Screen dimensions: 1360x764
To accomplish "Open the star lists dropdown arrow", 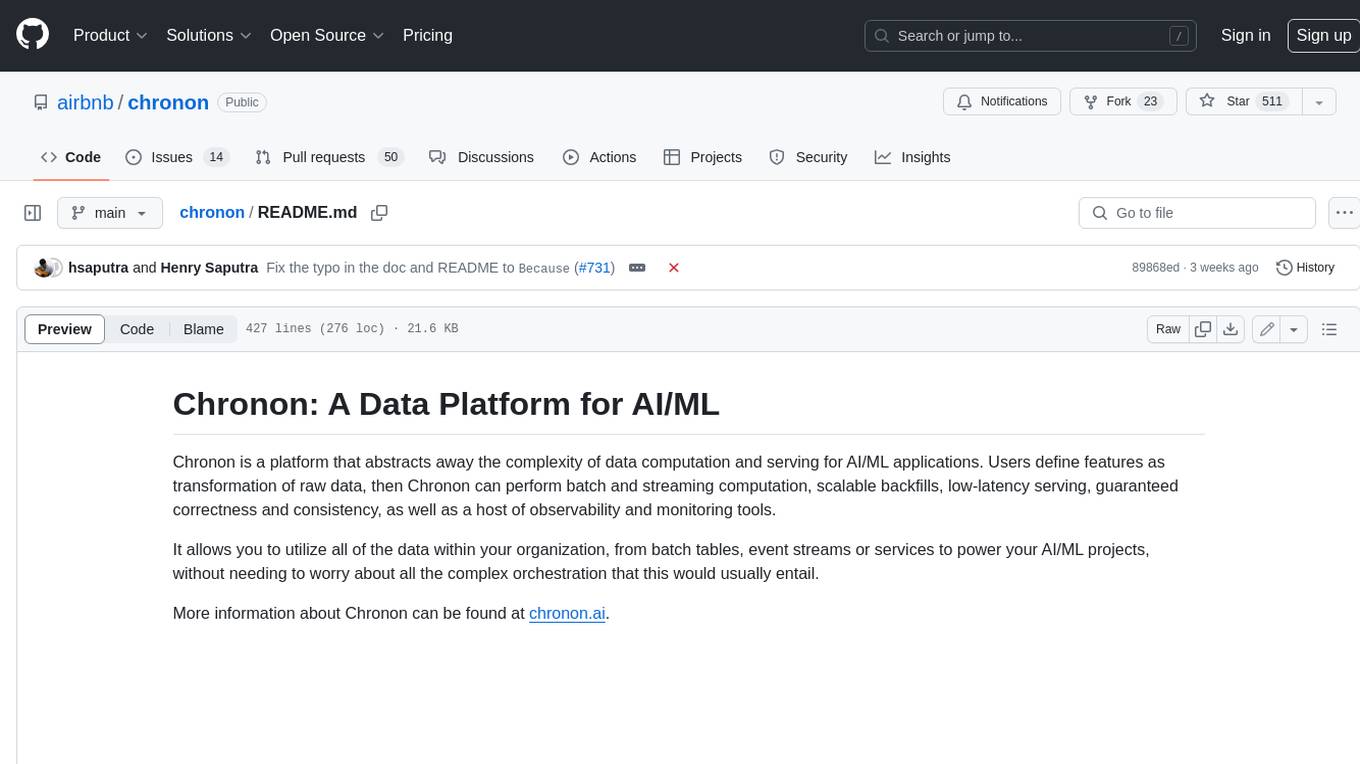I will click(1319, 102).
